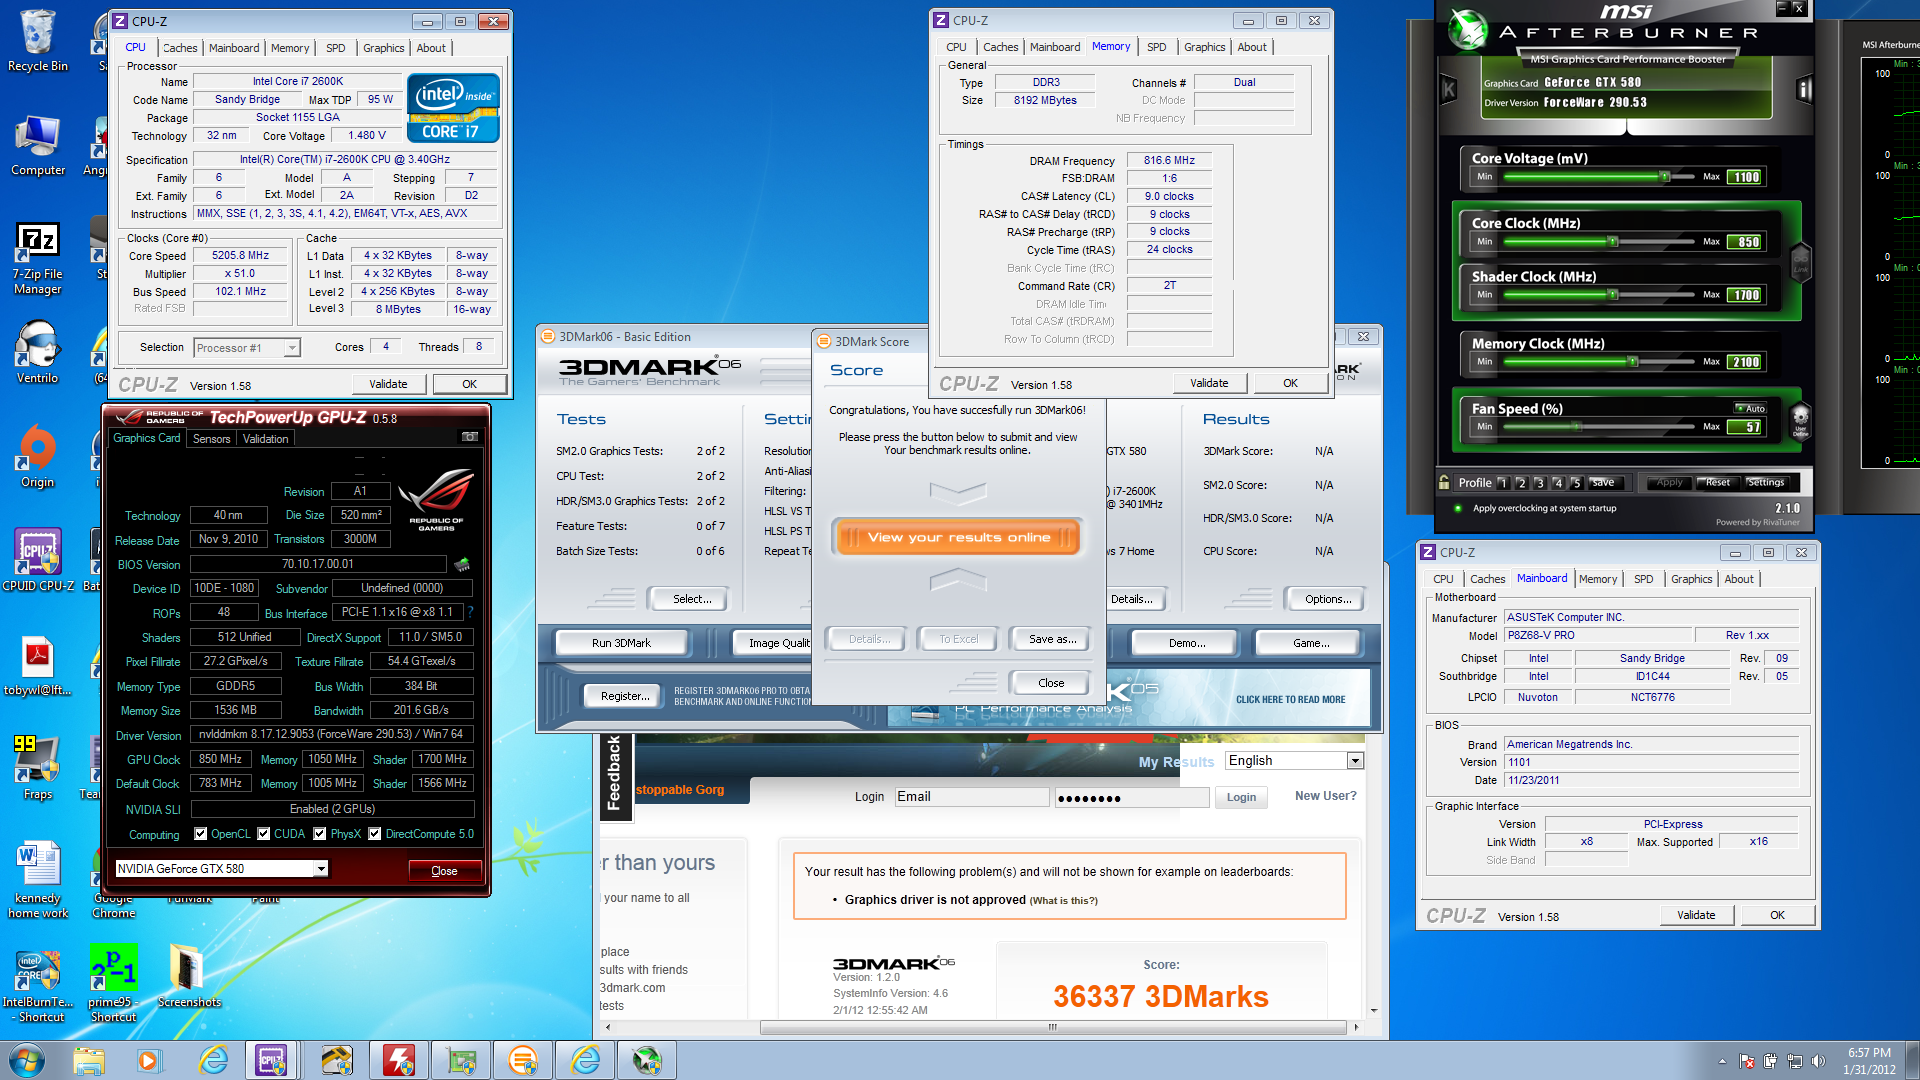Open the English language dropdown
The width and height of the screenshot is (1920, 1080).
[1355, 761]
